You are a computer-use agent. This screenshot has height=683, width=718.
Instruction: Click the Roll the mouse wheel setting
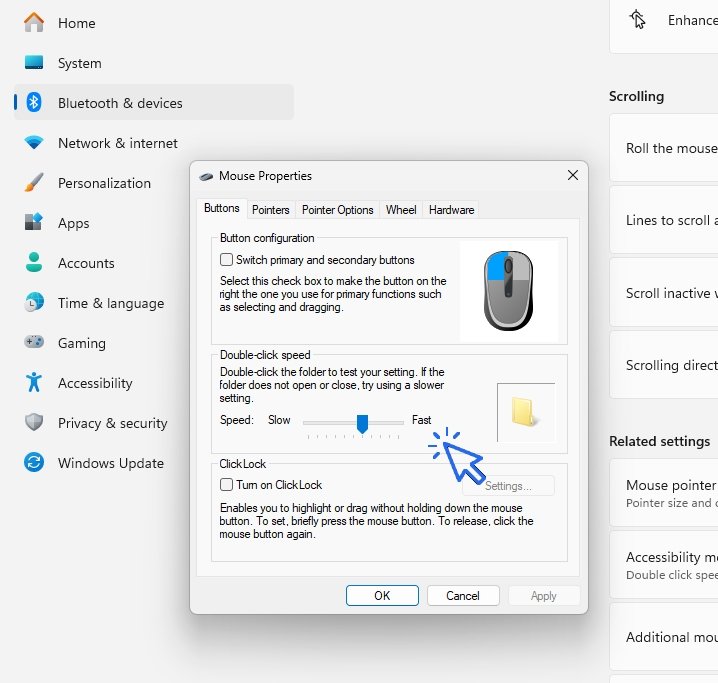point(664,148)
